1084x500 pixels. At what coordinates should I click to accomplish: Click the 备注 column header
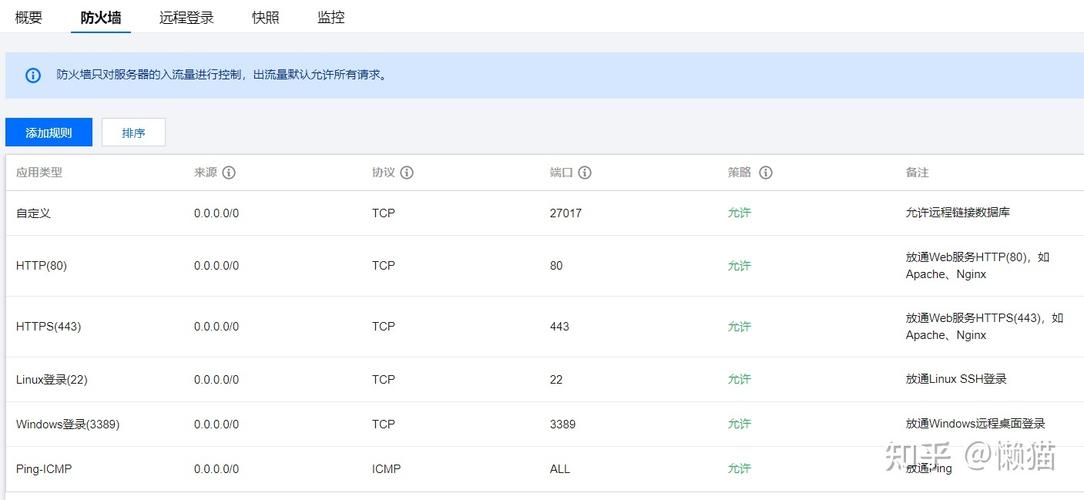coord(917,173)
